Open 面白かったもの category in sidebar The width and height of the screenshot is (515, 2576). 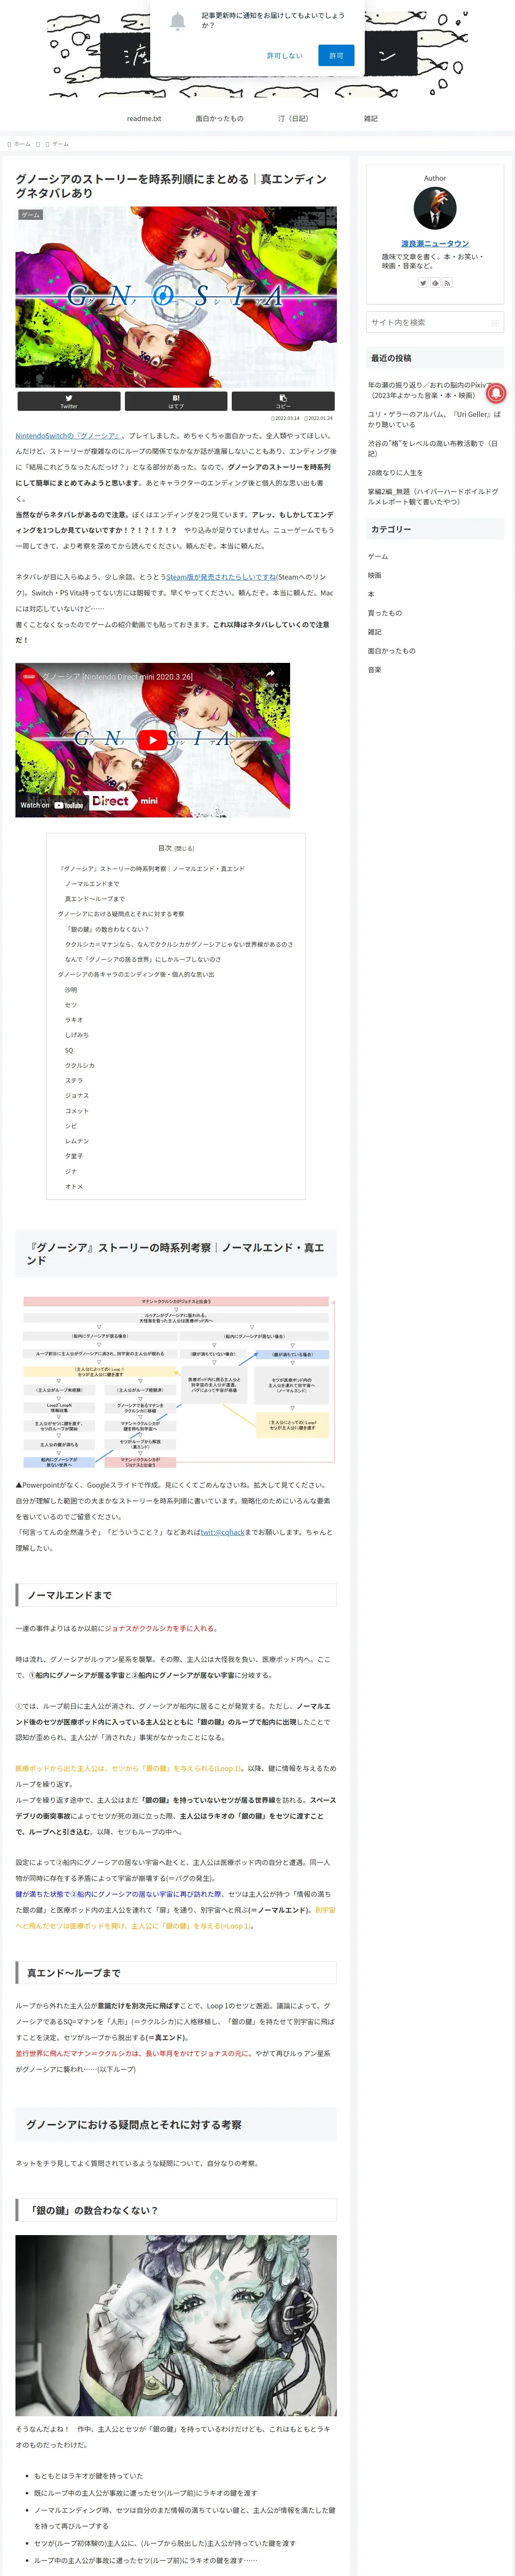click(391, 651)
